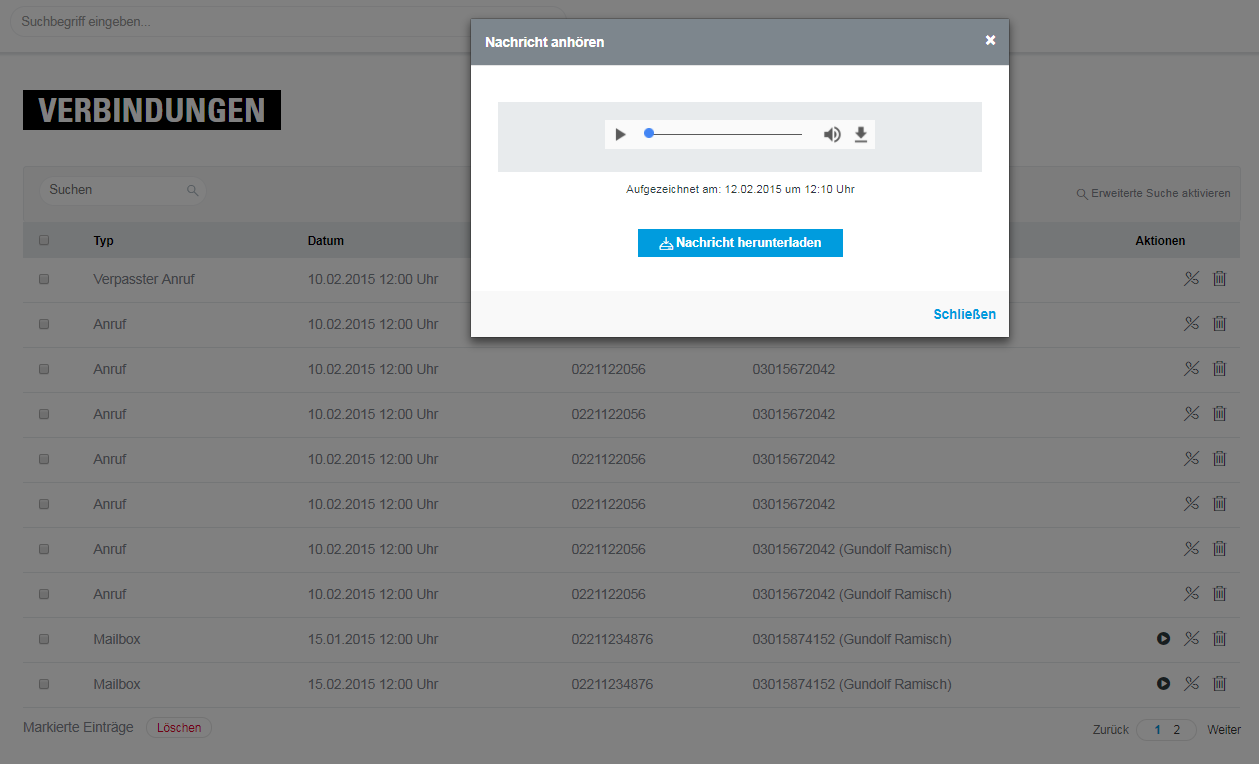Click the trash icon for 15.02.2015 Mailbox row
The width and height of the screenshot is (1259, 764).
(1219, 684)
